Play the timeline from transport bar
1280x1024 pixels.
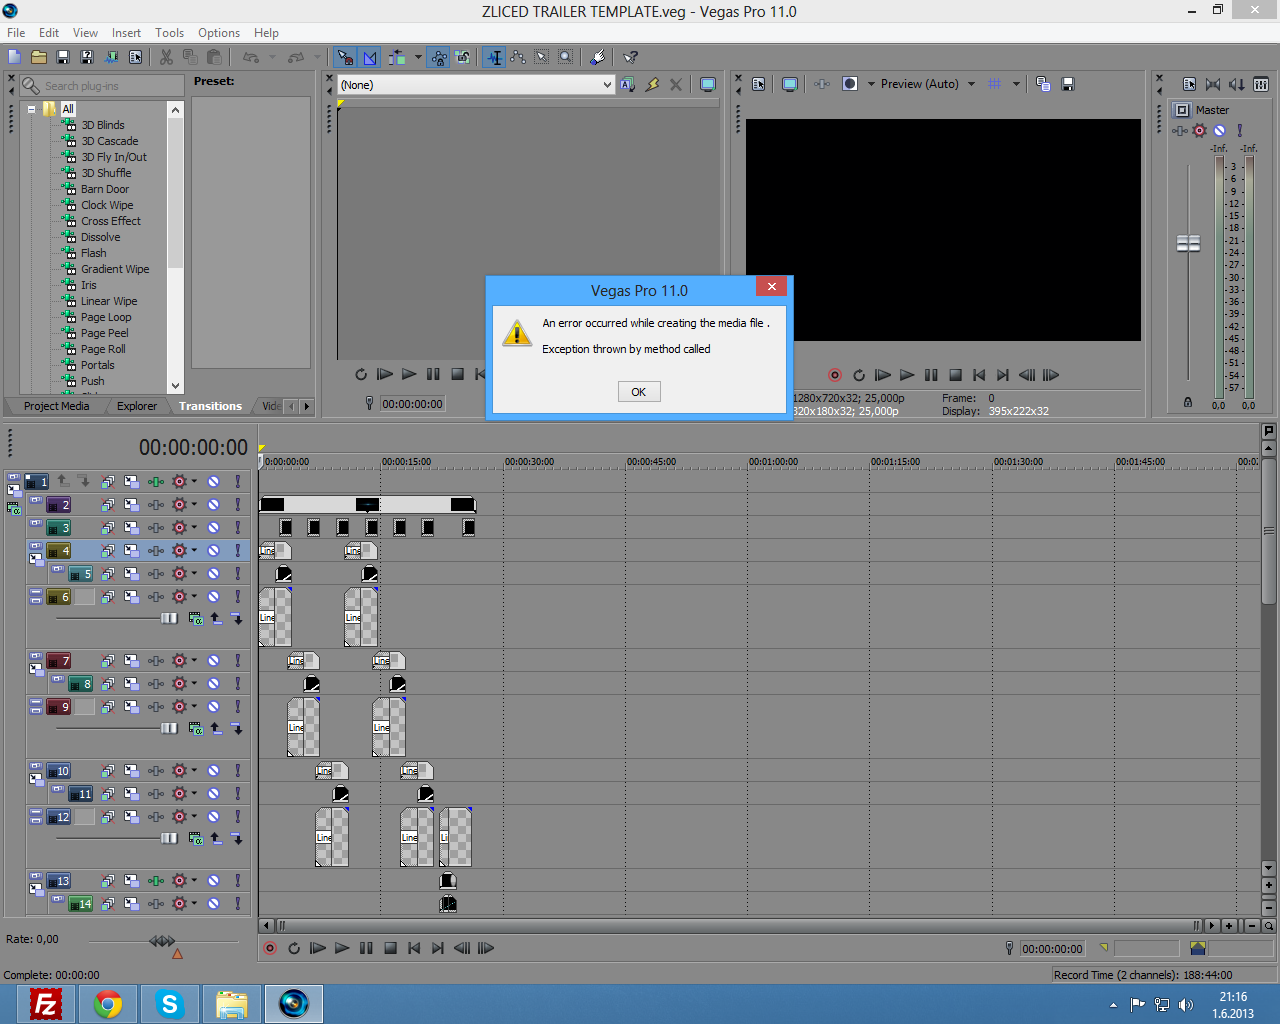342,948
